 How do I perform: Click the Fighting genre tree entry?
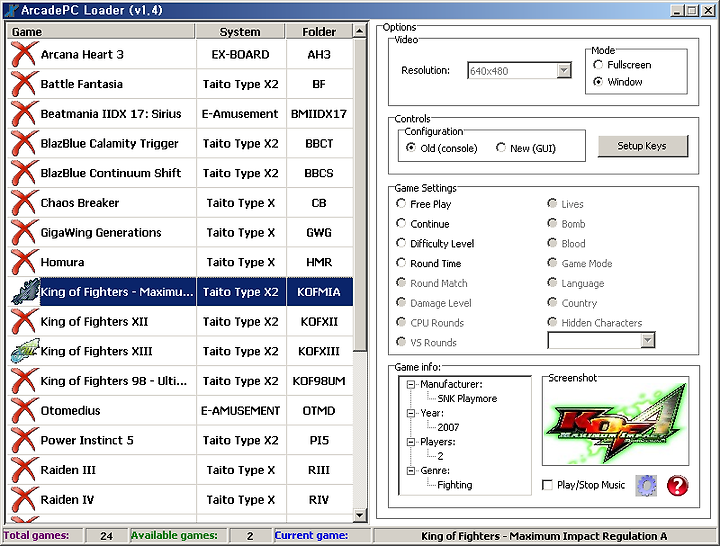pos(455,485)
